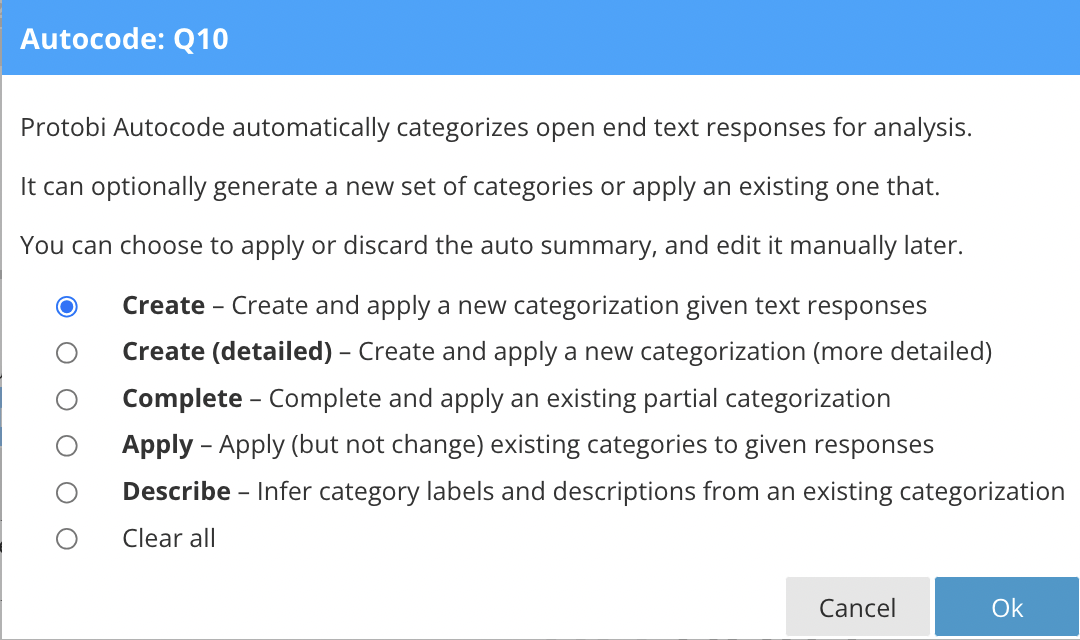
Task: Select the Clear all radio button
Action: (x=67, y=539)
